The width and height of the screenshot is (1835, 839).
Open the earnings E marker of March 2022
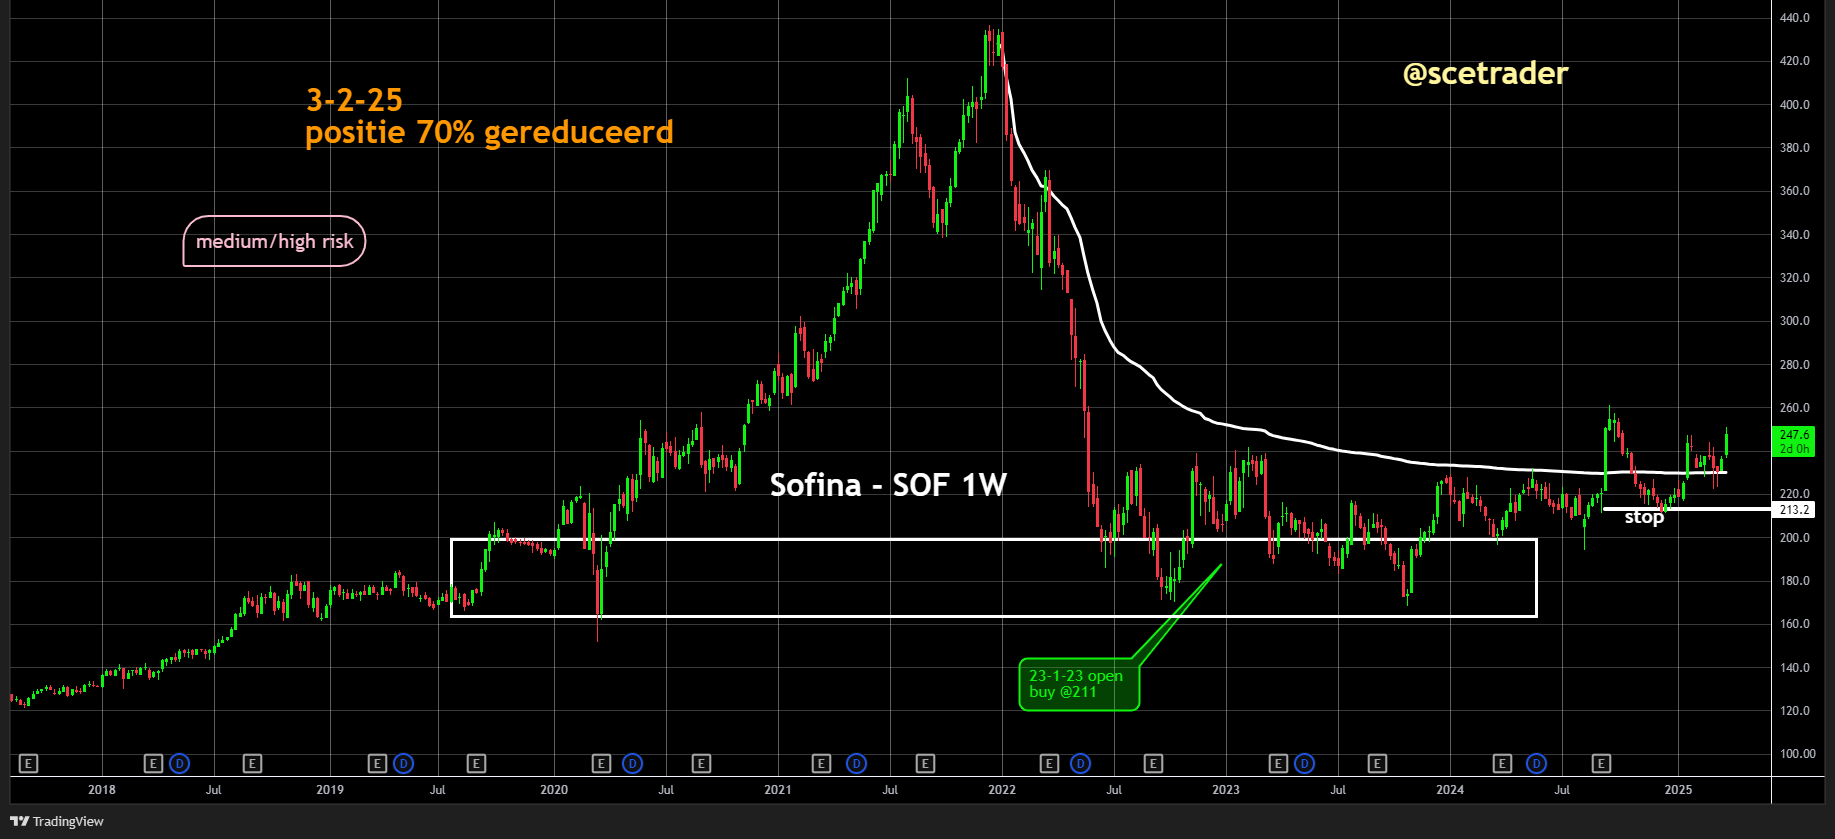[x=1049, y=764]
